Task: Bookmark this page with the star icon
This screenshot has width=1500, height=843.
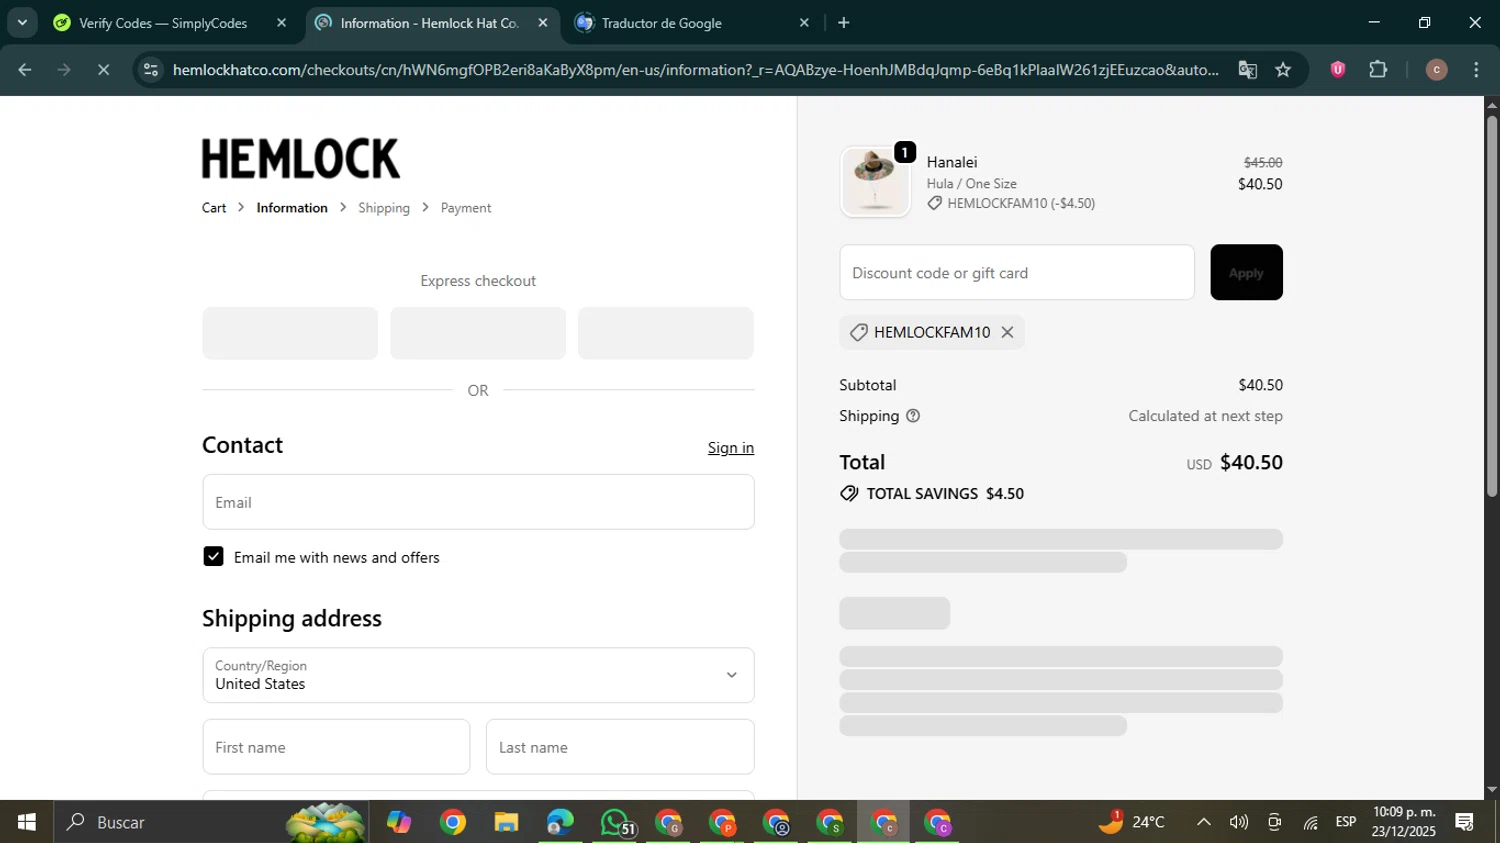Action: pyautogui.click(x=1283, y=70)
